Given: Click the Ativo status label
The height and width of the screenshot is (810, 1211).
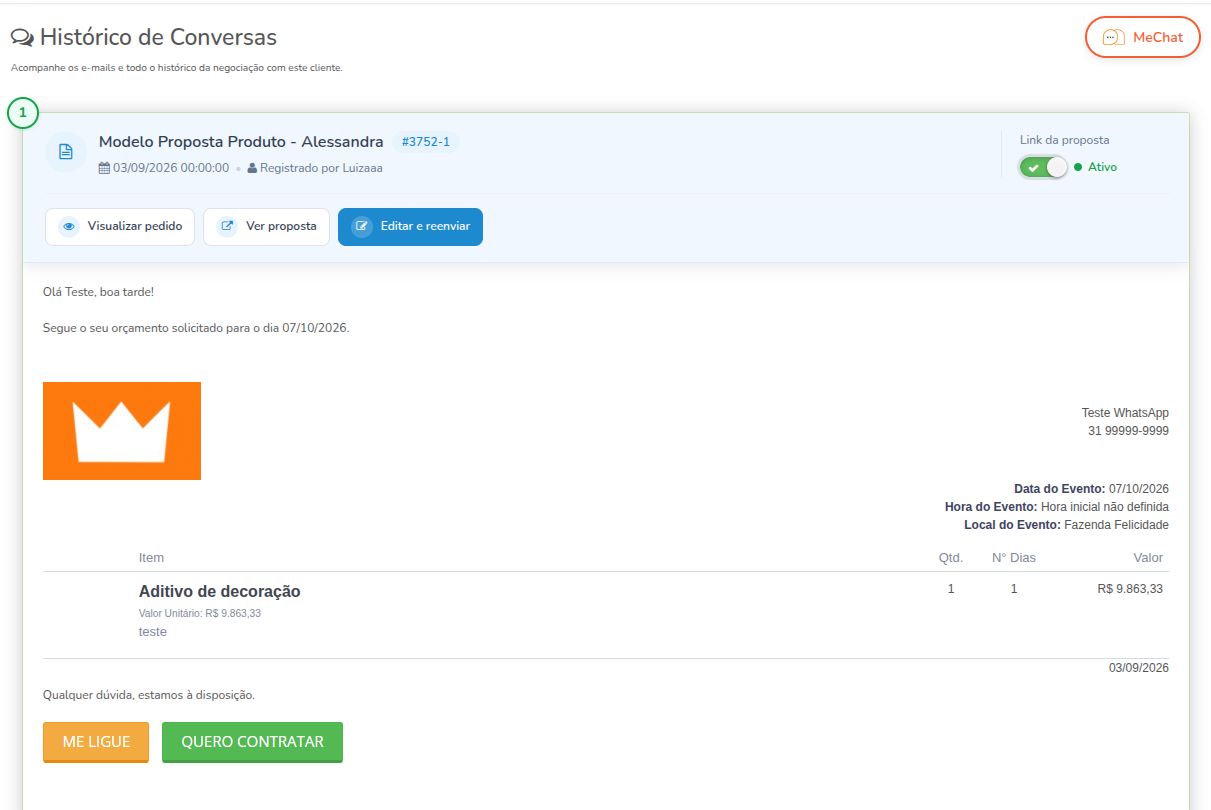Looking at the screenshot, I should click(1102, 167).
